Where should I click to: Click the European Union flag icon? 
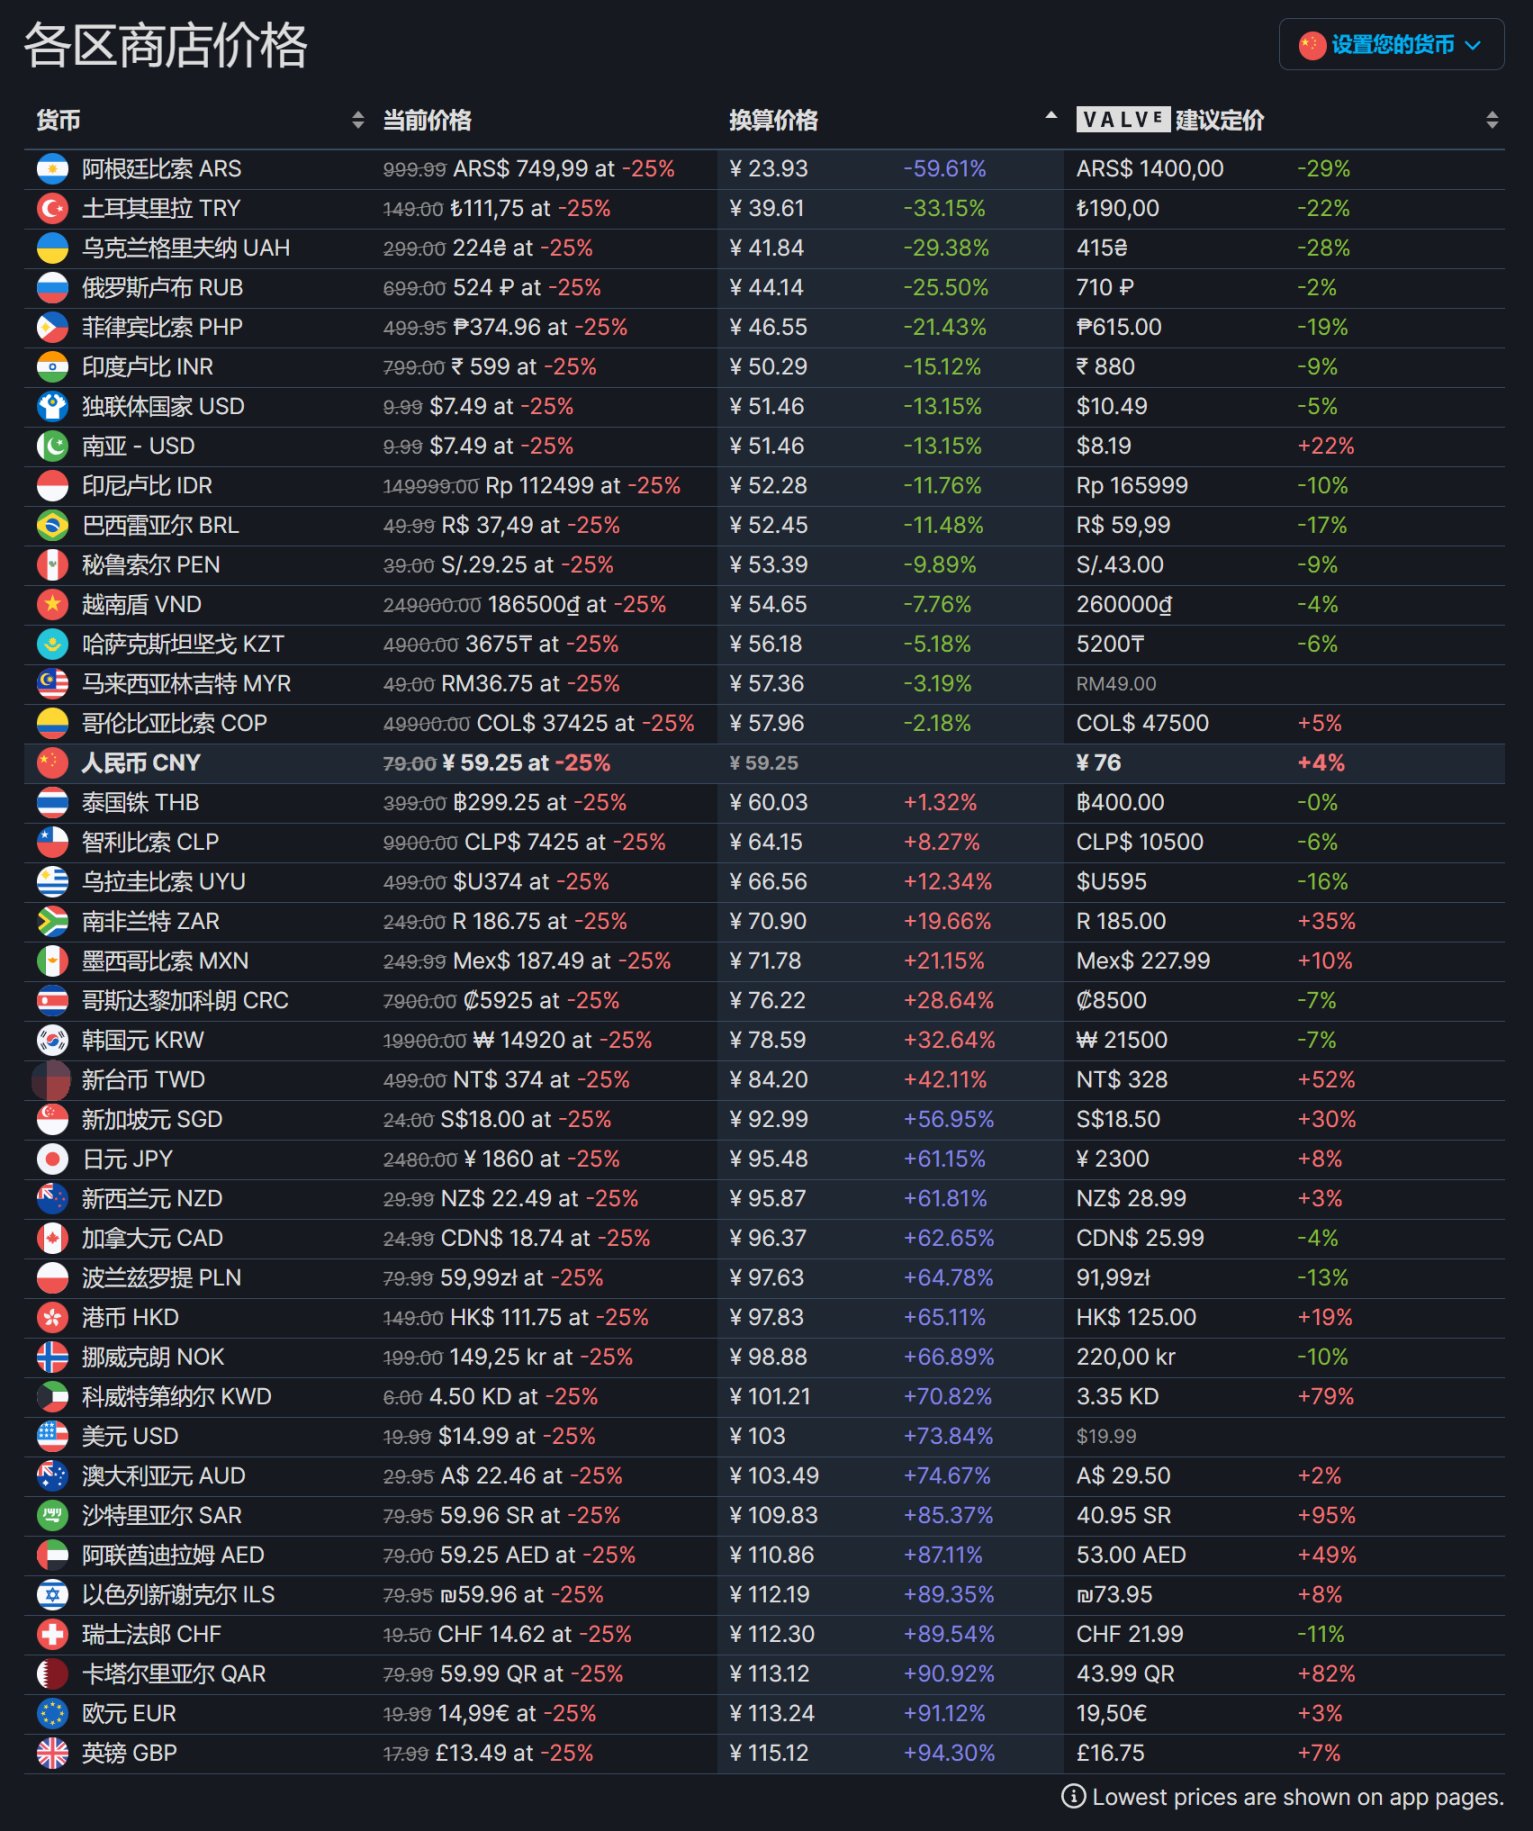click(x=53, y=1714)
